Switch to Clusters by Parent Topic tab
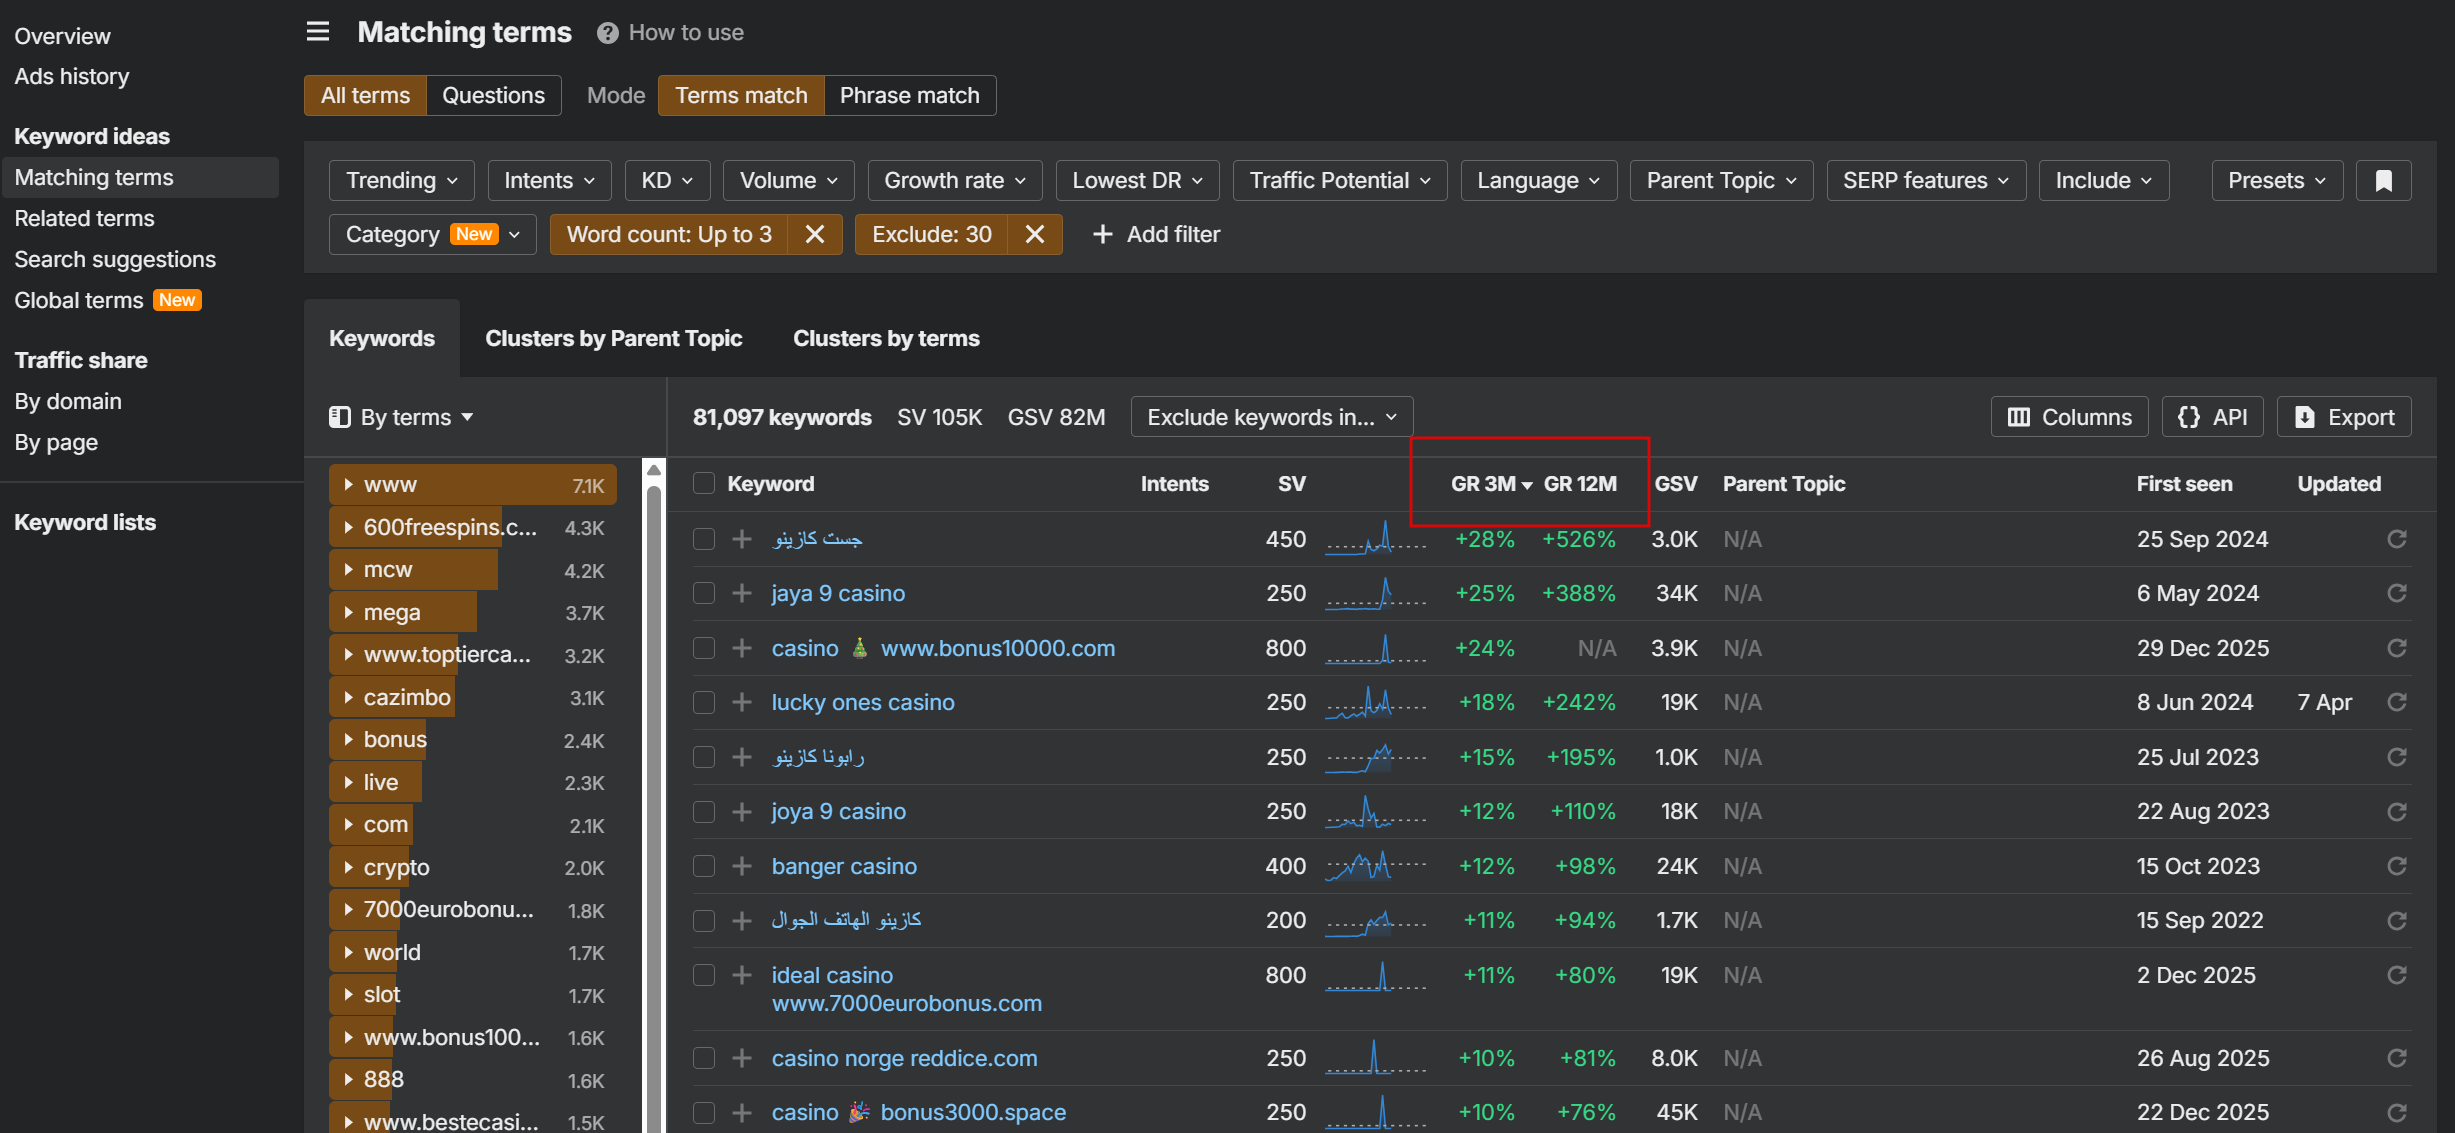 pos(613,338)
